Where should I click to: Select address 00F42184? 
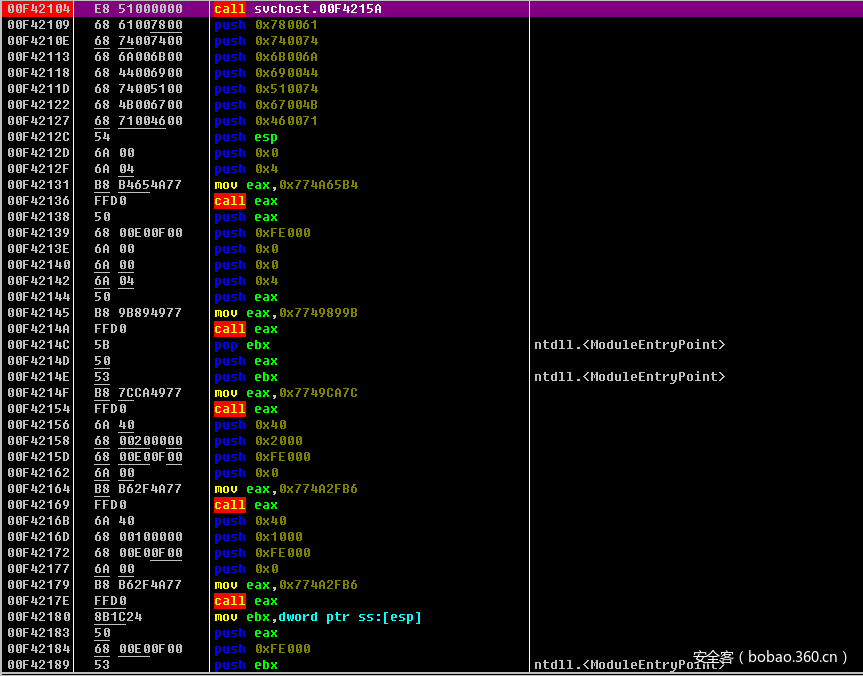[39, 648]
